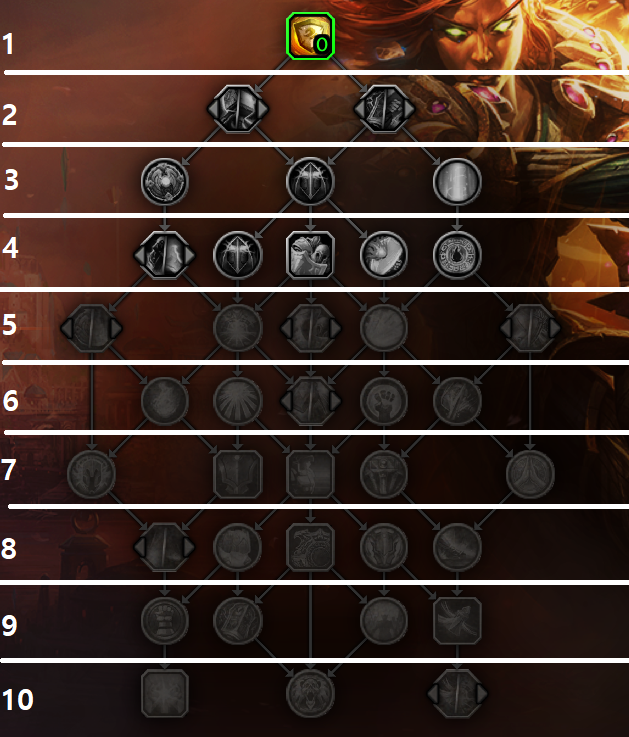The height and width of the screenshot is (737, 629).
Task: Select the armored knight talent in row 4
Action: coord(310,255)
